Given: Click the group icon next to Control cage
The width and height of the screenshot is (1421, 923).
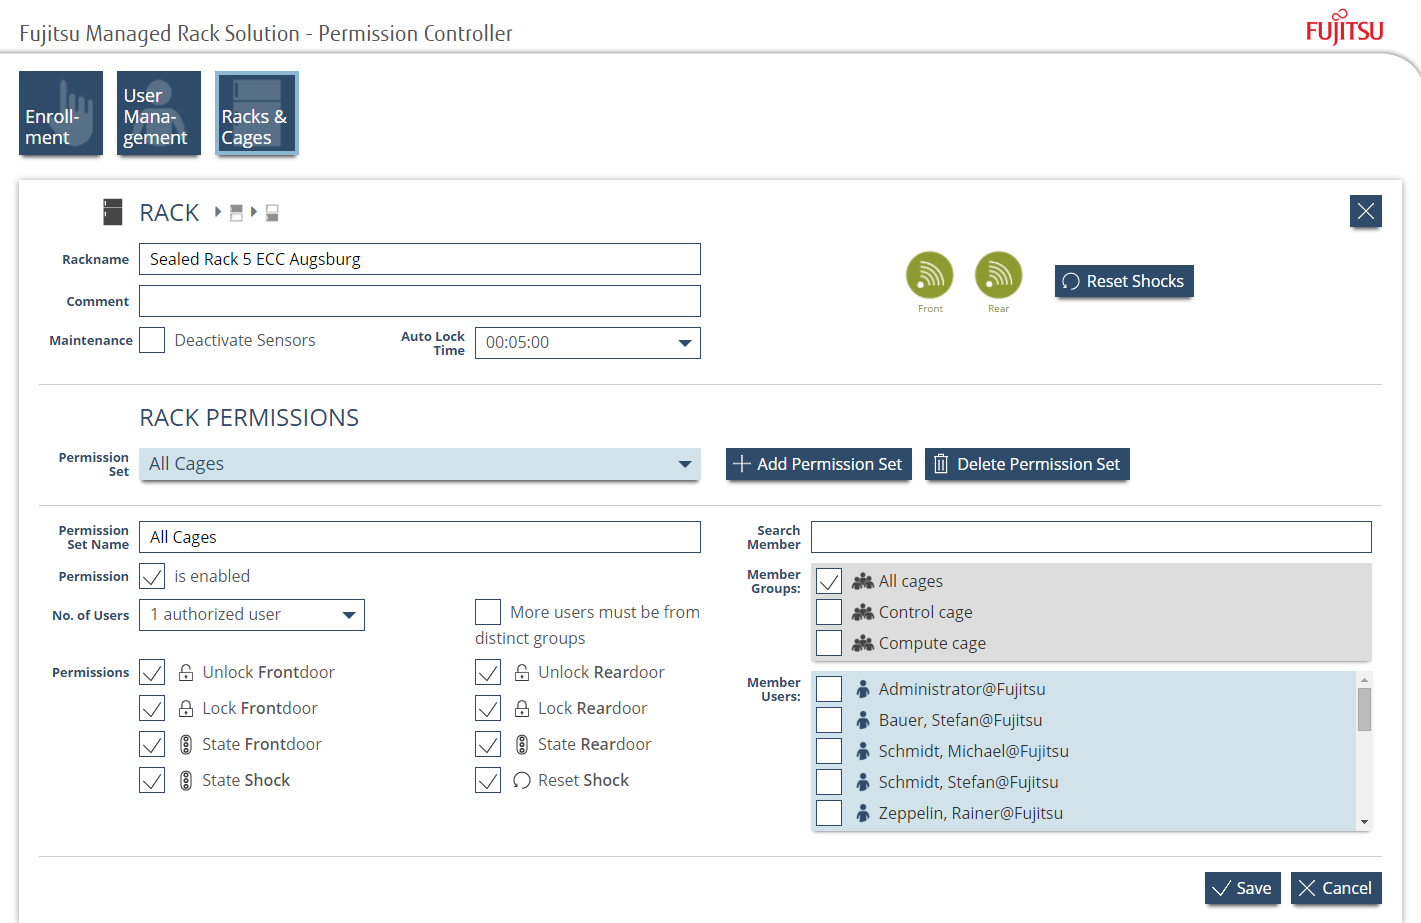Looking at the screenshot, I should pos(863,612).
